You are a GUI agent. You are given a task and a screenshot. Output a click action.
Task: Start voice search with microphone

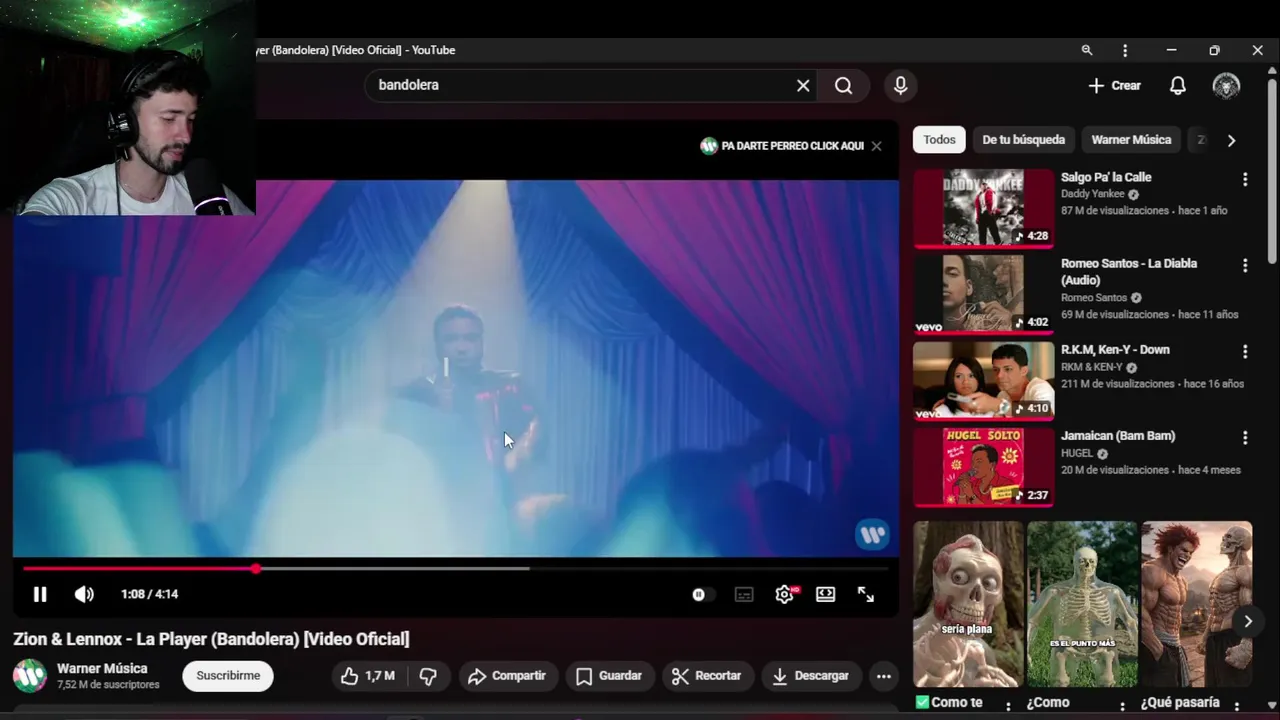point(901,85)
